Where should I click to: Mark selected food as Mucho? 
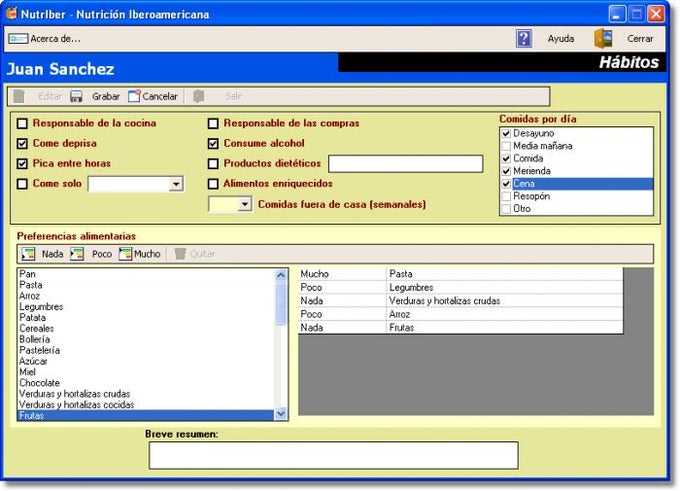click(147, 254)
